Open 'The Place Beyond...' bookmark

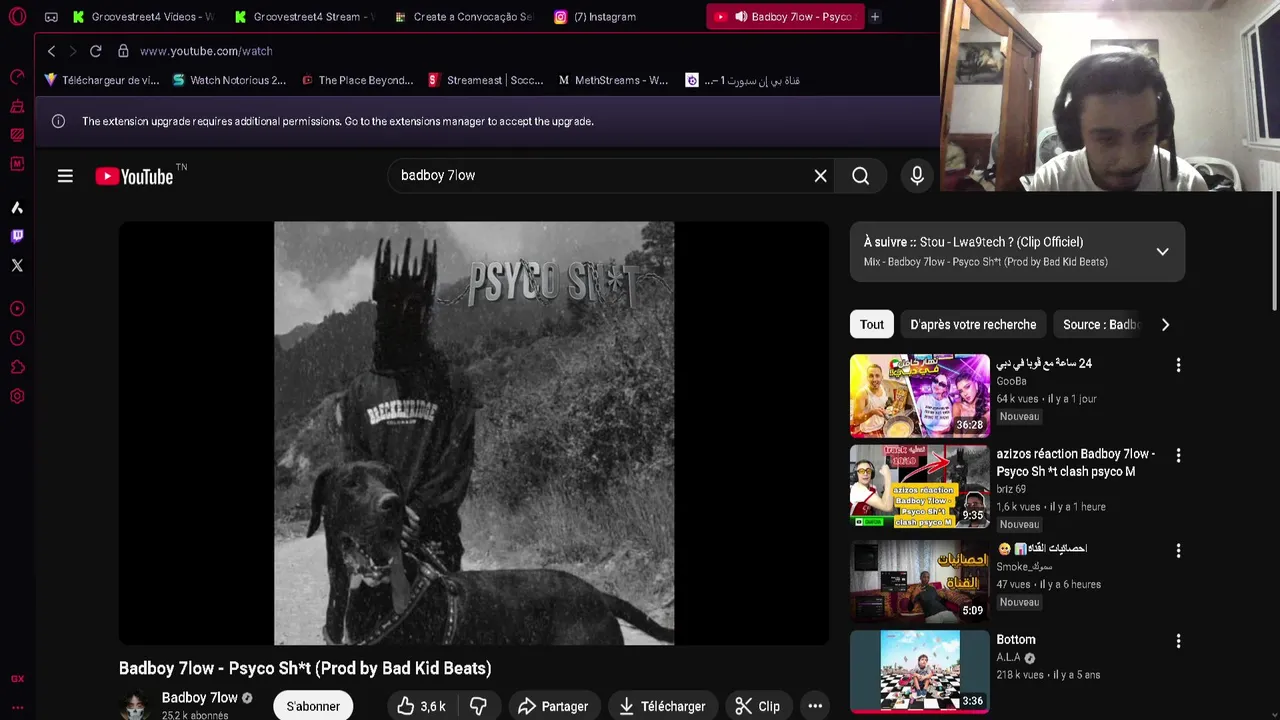pos(357,80)
